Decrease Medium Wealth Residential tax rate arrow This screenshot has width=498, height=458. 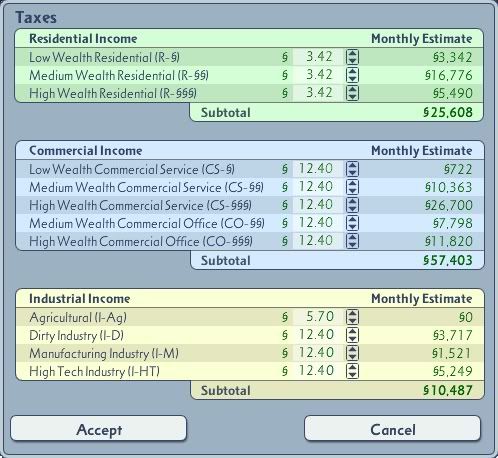tap(352, 79)
